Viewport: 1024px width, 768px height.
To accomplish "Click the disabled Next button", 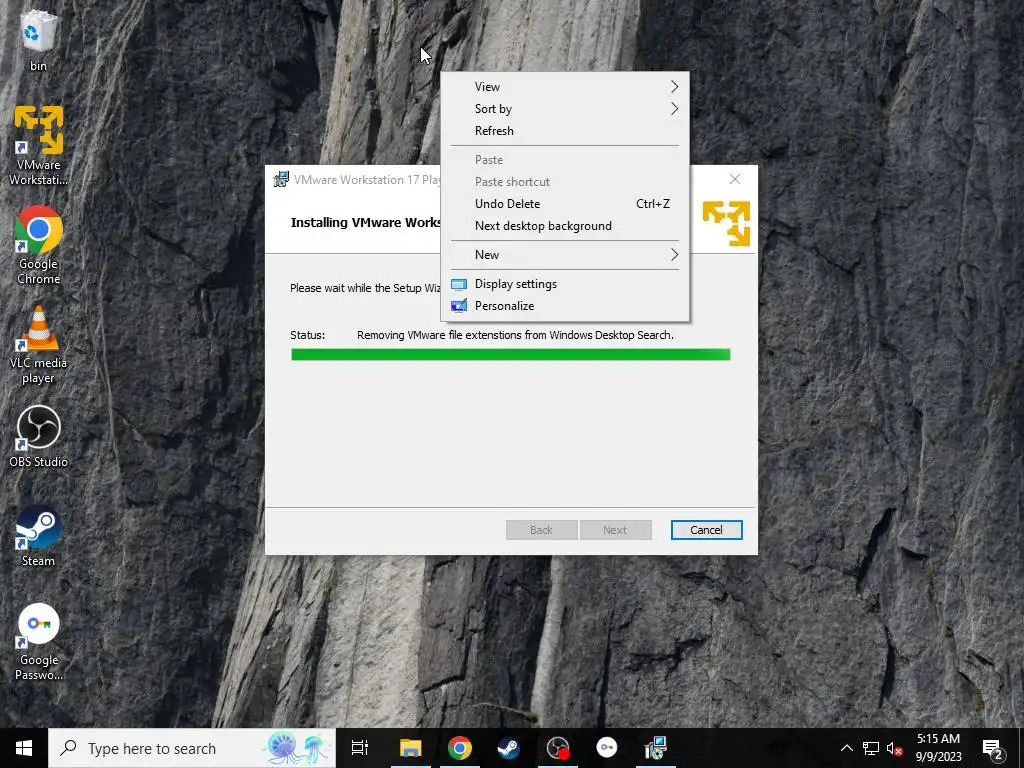I will (615, 530).
